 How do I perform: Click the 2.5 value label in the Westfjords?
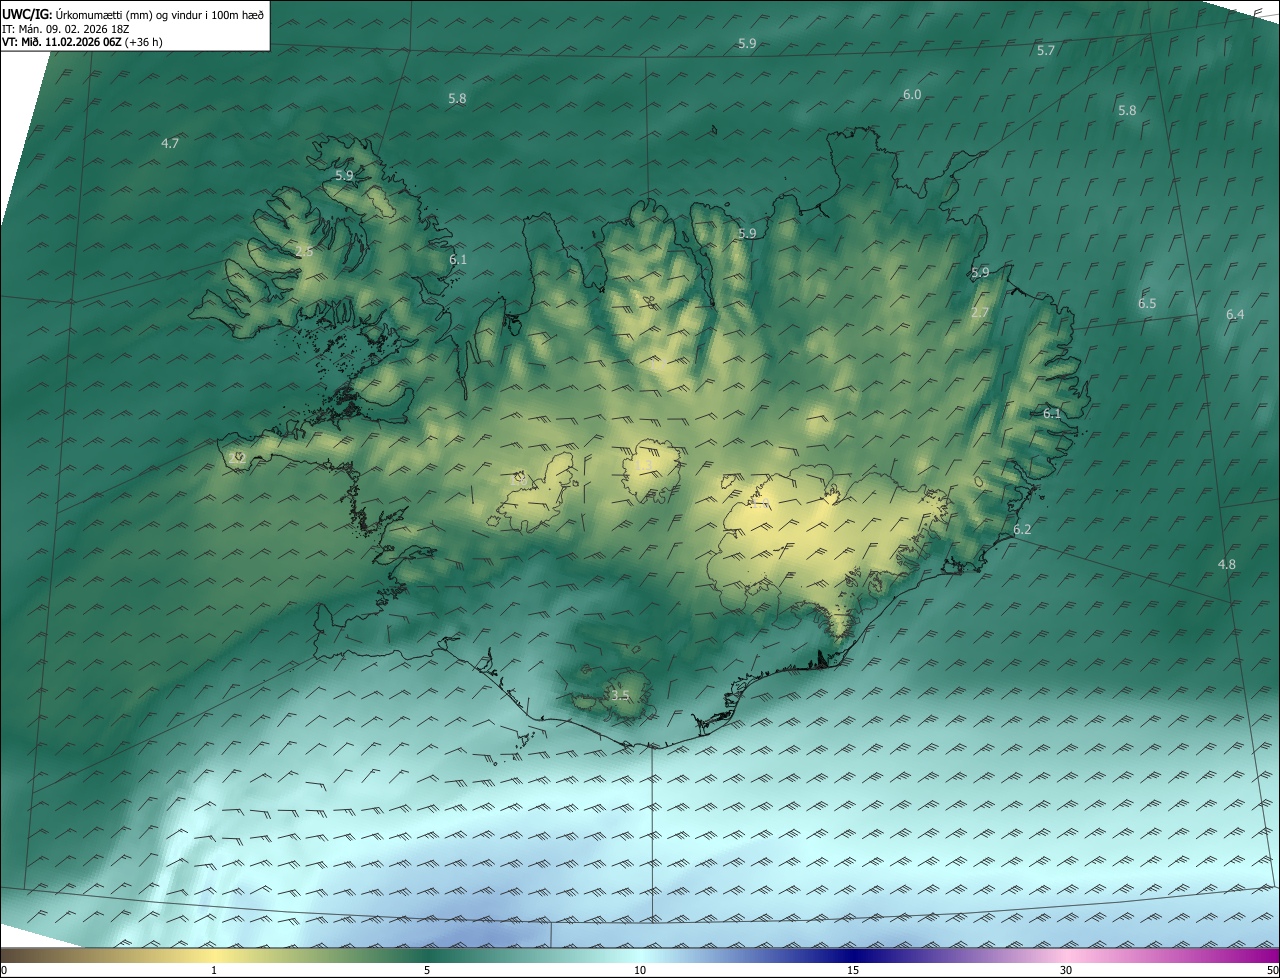coord(304,252)
